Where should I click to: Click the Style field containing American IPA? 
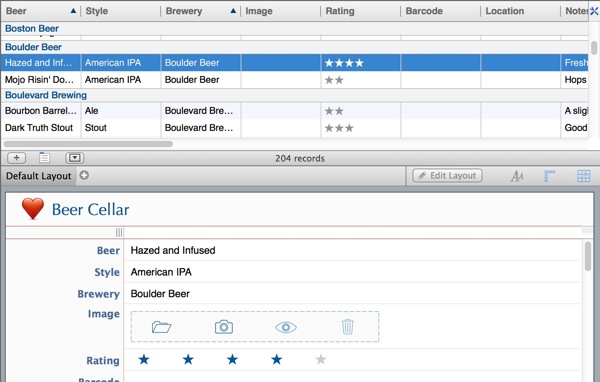pos(352,272)
